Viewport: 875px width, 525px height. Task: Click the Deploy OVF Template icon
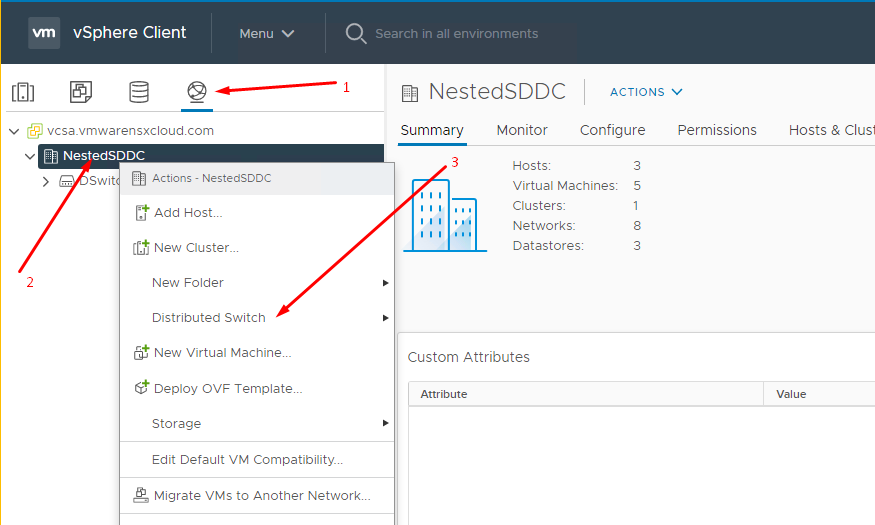142,388
